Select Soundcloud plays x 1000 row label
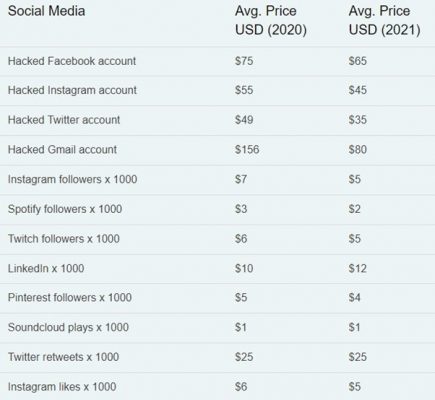 pyautogui.click(x=68, y=327)
